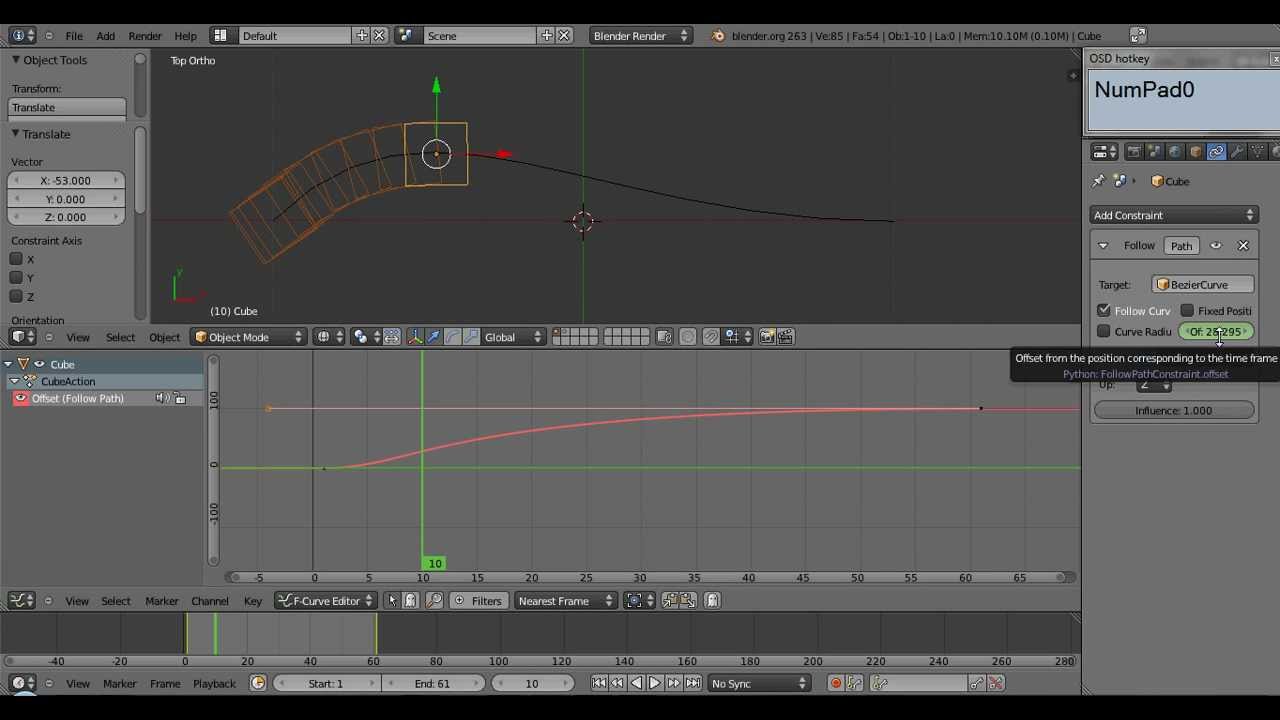Delete keyframes with crossed key icon
This screenshot has width=1280, height=720.
[995, 683]
